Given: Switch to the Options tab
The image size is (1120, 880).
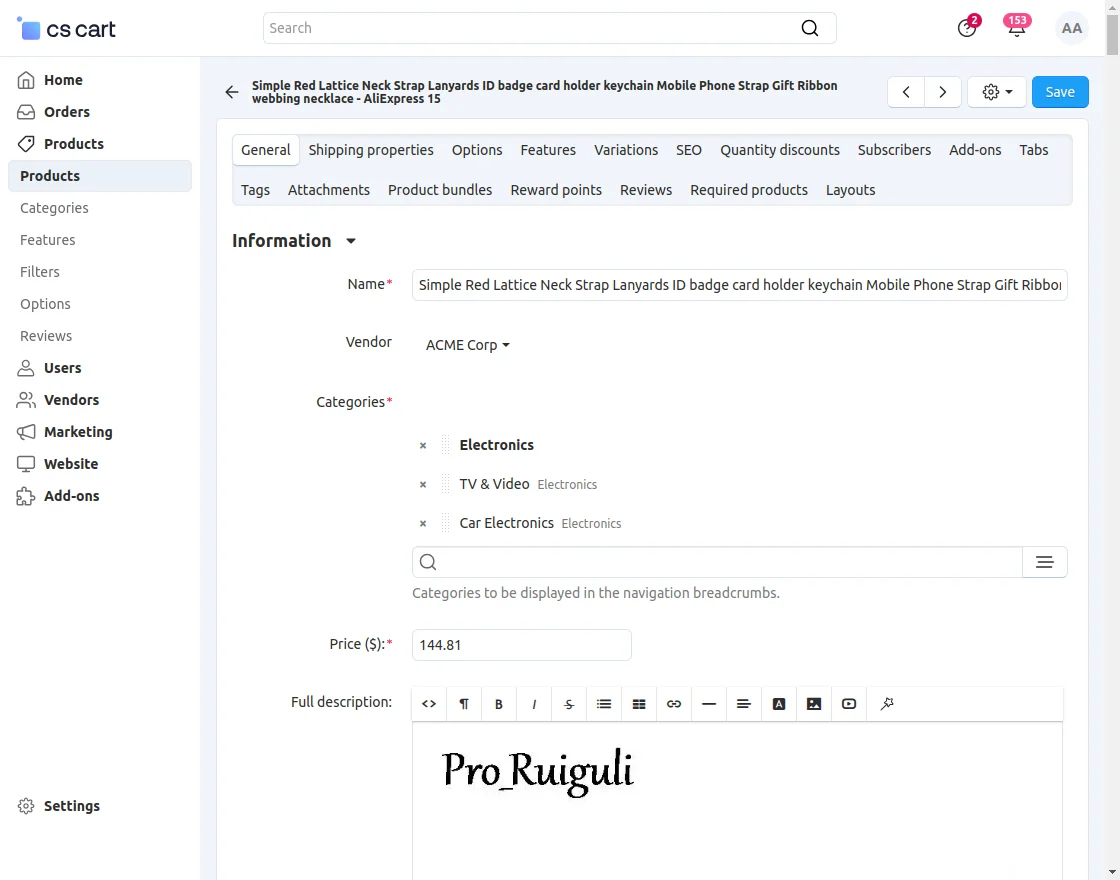Looking at the screenshot, I should pyautogui.click(x=476, y=150).
